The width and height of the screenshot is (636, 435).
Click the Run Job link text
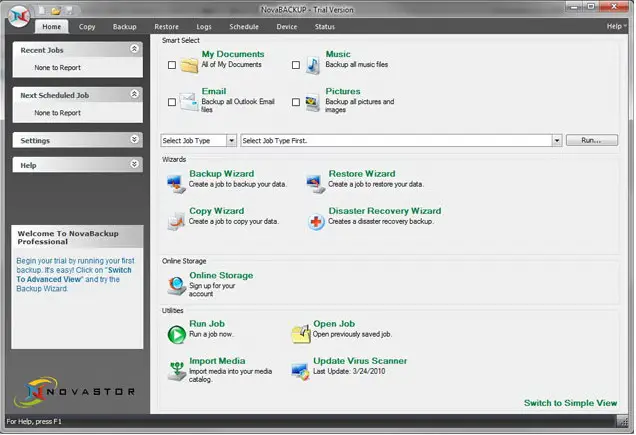(207, 324)
